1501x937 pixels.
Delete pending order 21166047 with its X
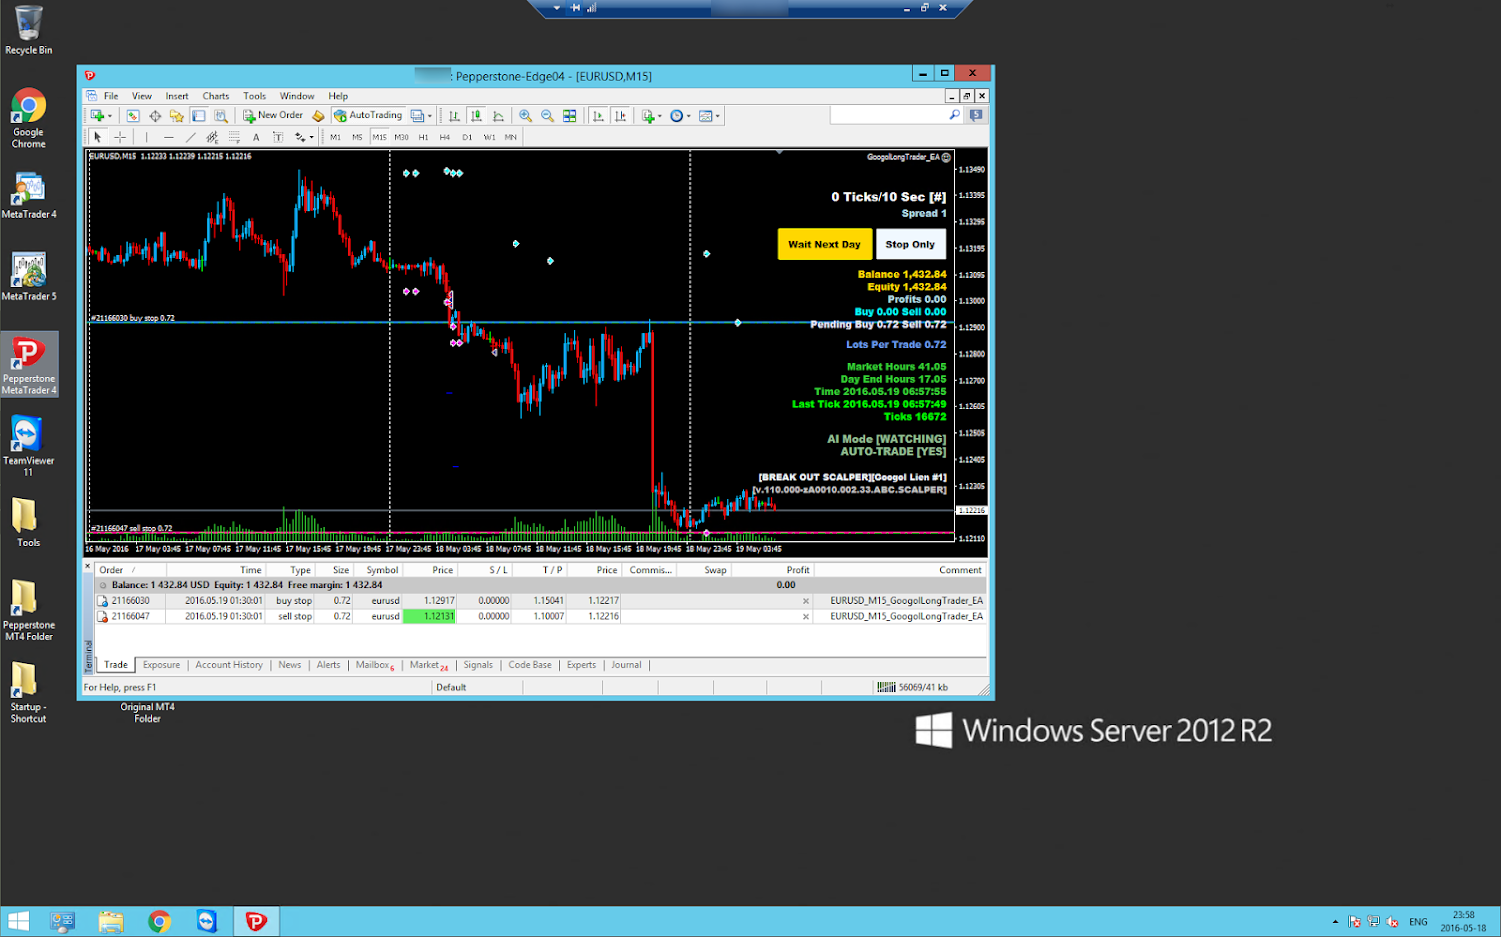[x=806, y=617]
